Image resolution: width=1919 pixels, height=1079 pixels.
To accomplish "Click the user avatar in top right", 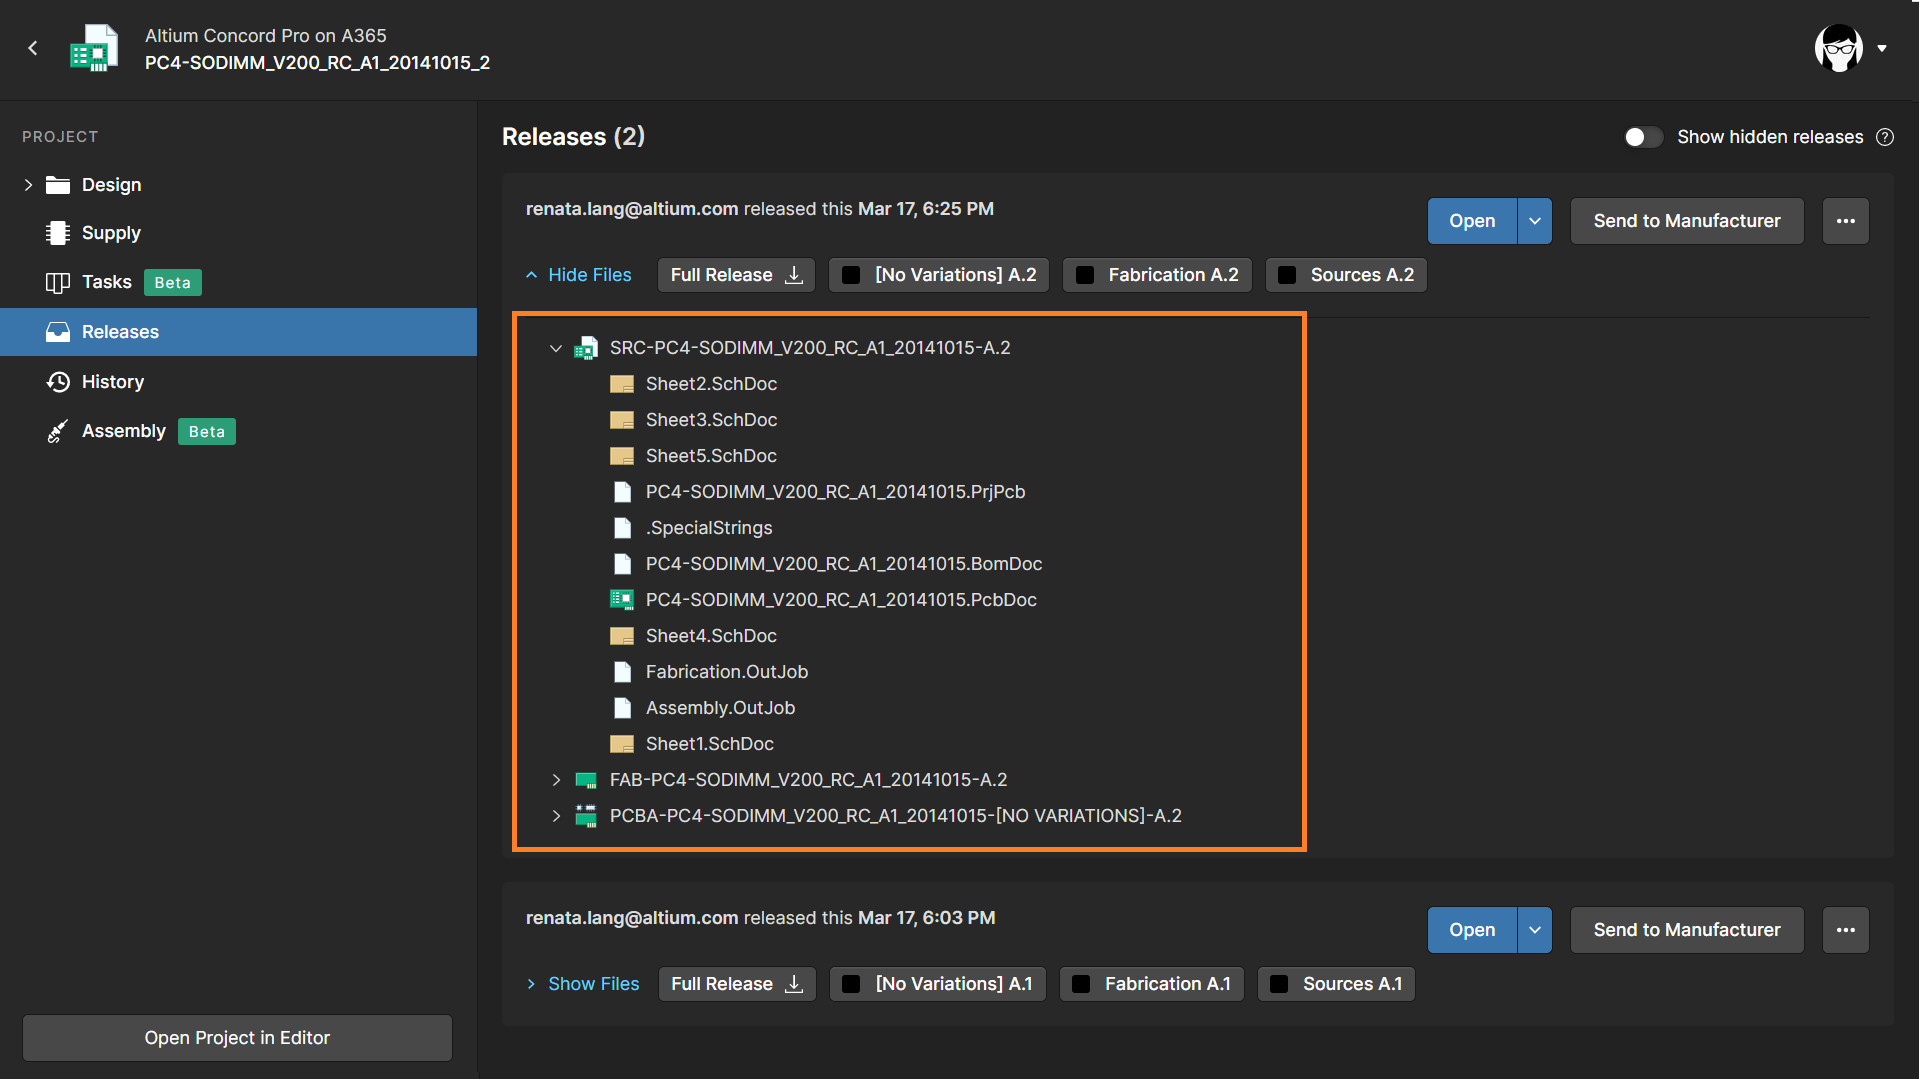I will 1837,47.
